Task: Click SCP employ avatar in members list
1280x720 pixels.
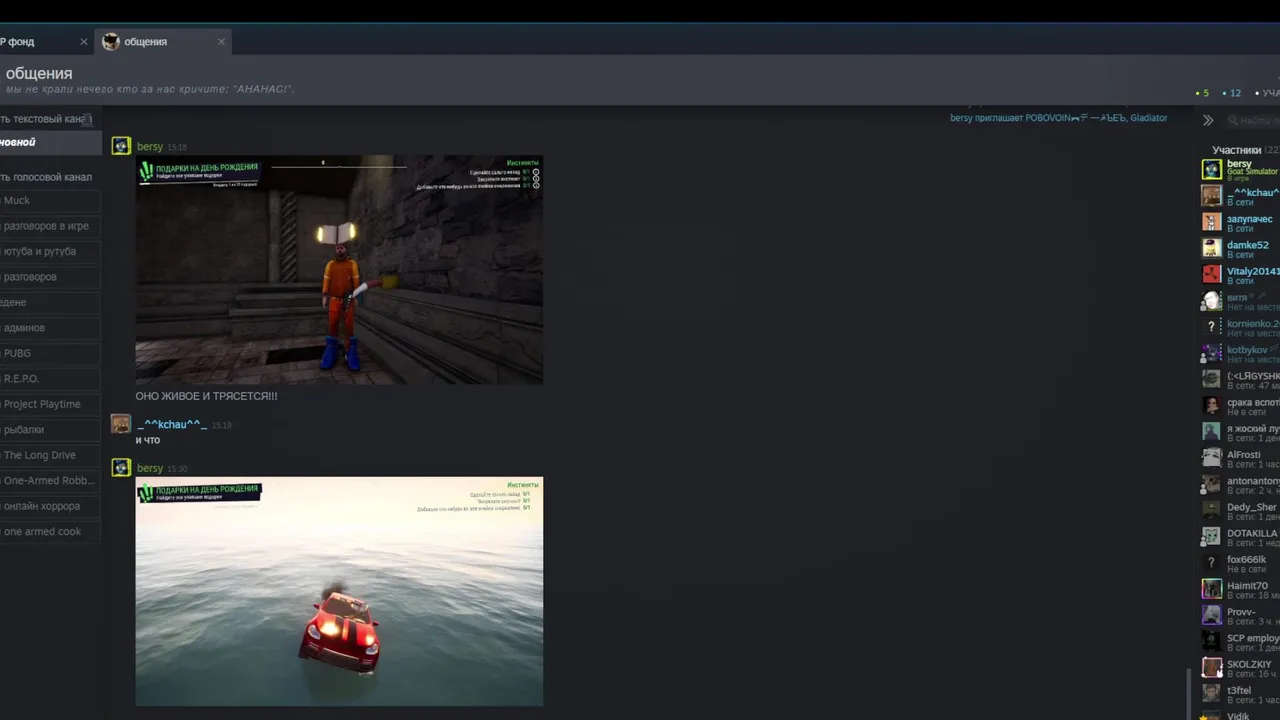Action: (1211, 640)
